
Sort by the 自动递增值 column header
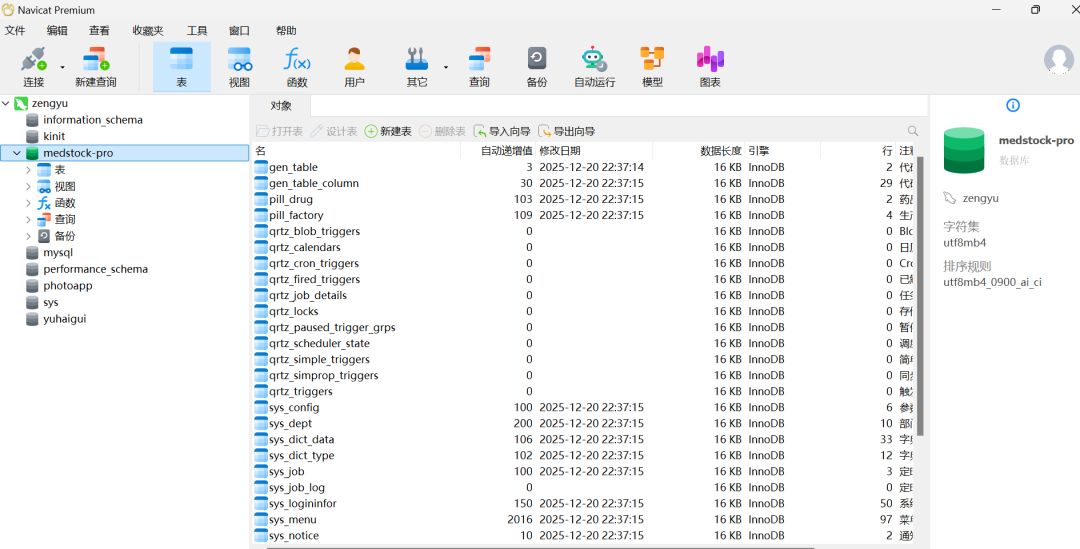coord(498,151)
